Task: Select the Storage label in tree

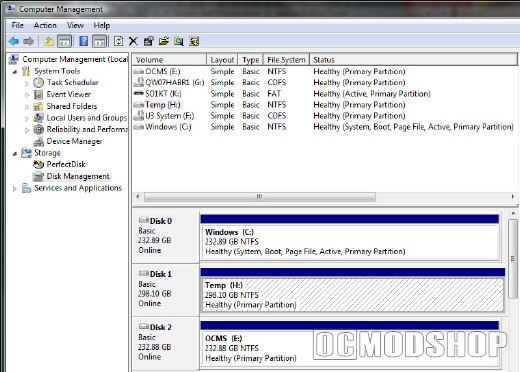Action: [47, 153]
